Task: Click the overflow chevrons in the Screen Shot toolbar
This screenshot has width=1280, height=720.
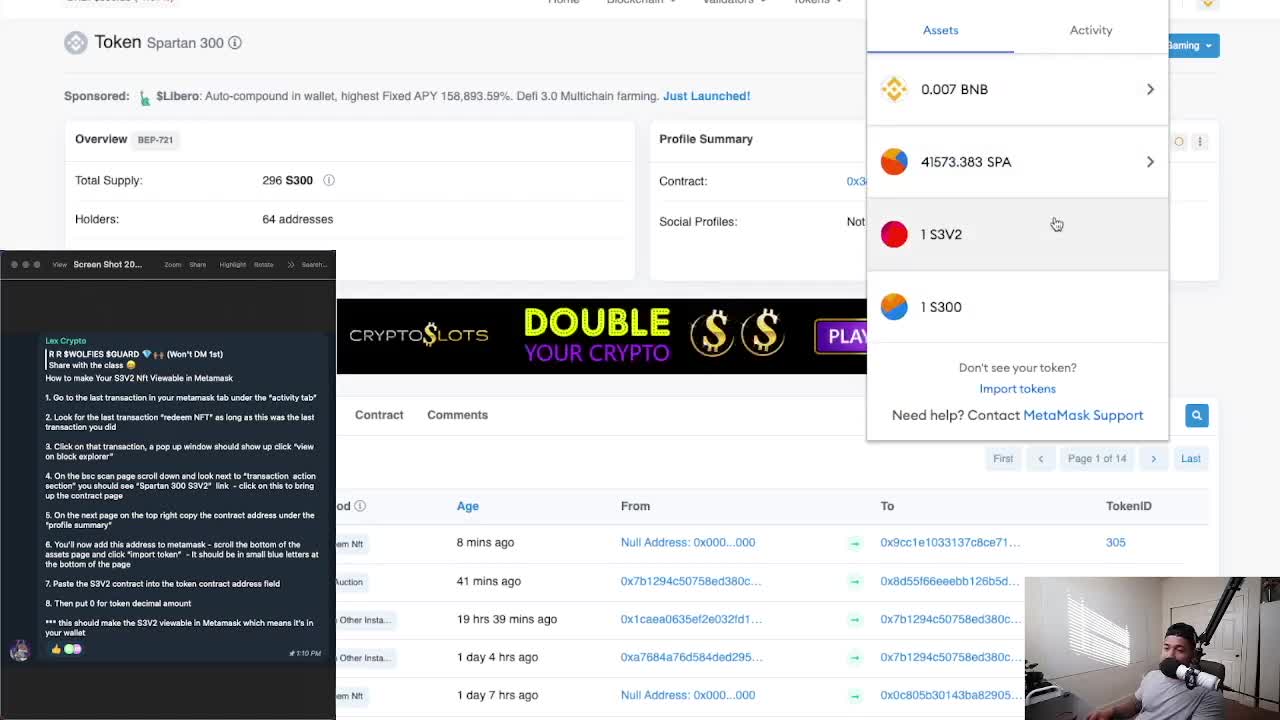Action: pos(291,265)
